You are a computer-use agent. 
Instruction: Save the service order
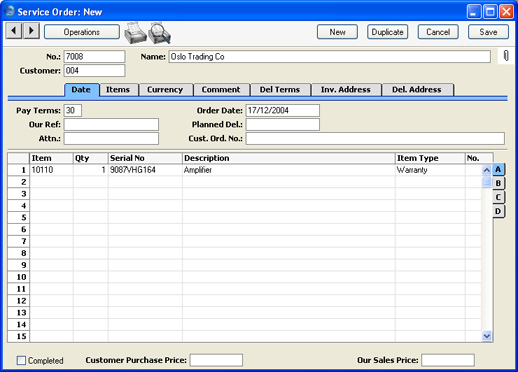coord(488,32)
